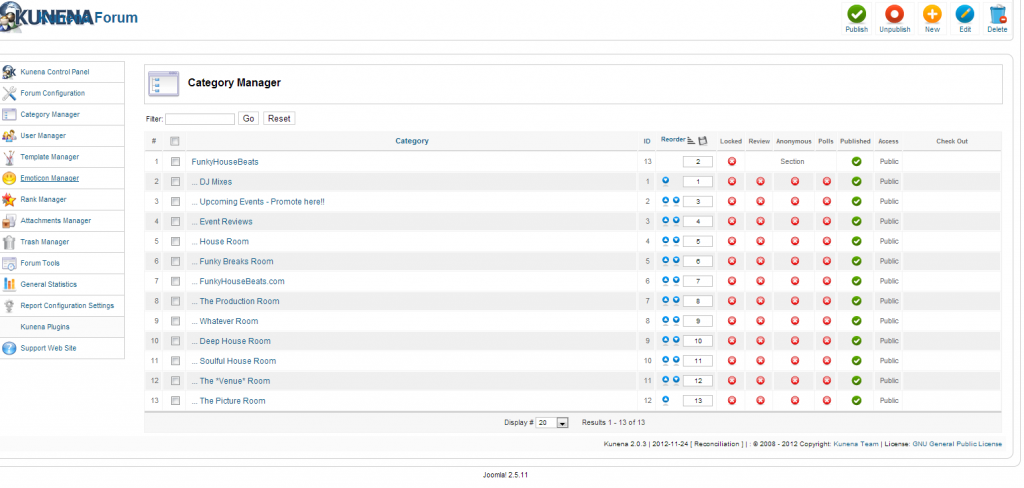Click the Edit pencil icon
Viewport: 1024px width, 488px height.
click(x=965, y=14)
